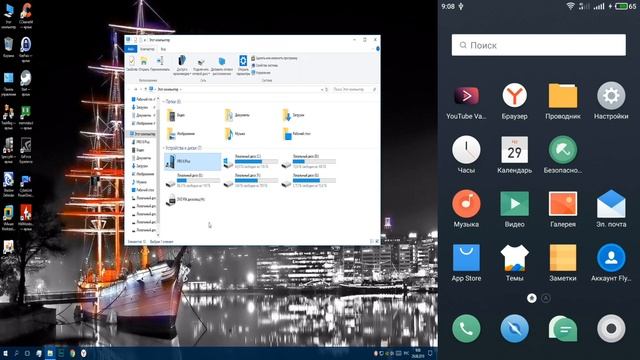The height and width of the screenshot is (360, 640).
Task: Open the Проводник file manager app
Action: coord(563,96)
